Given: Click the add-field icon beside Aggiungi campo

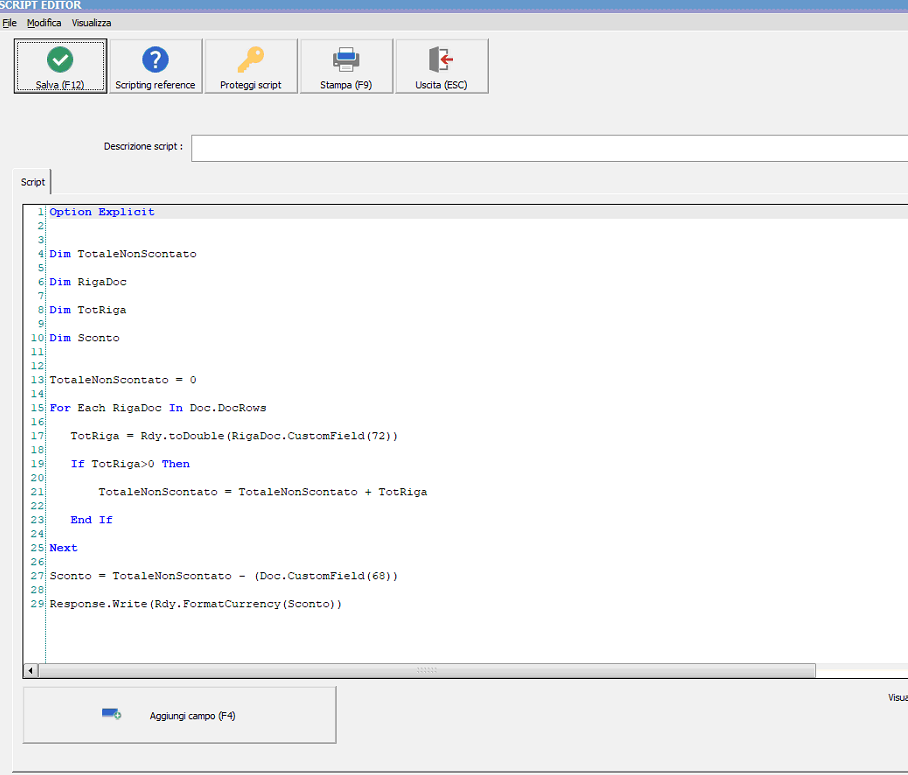Looking at the screenshot, I should click(111, 714).
